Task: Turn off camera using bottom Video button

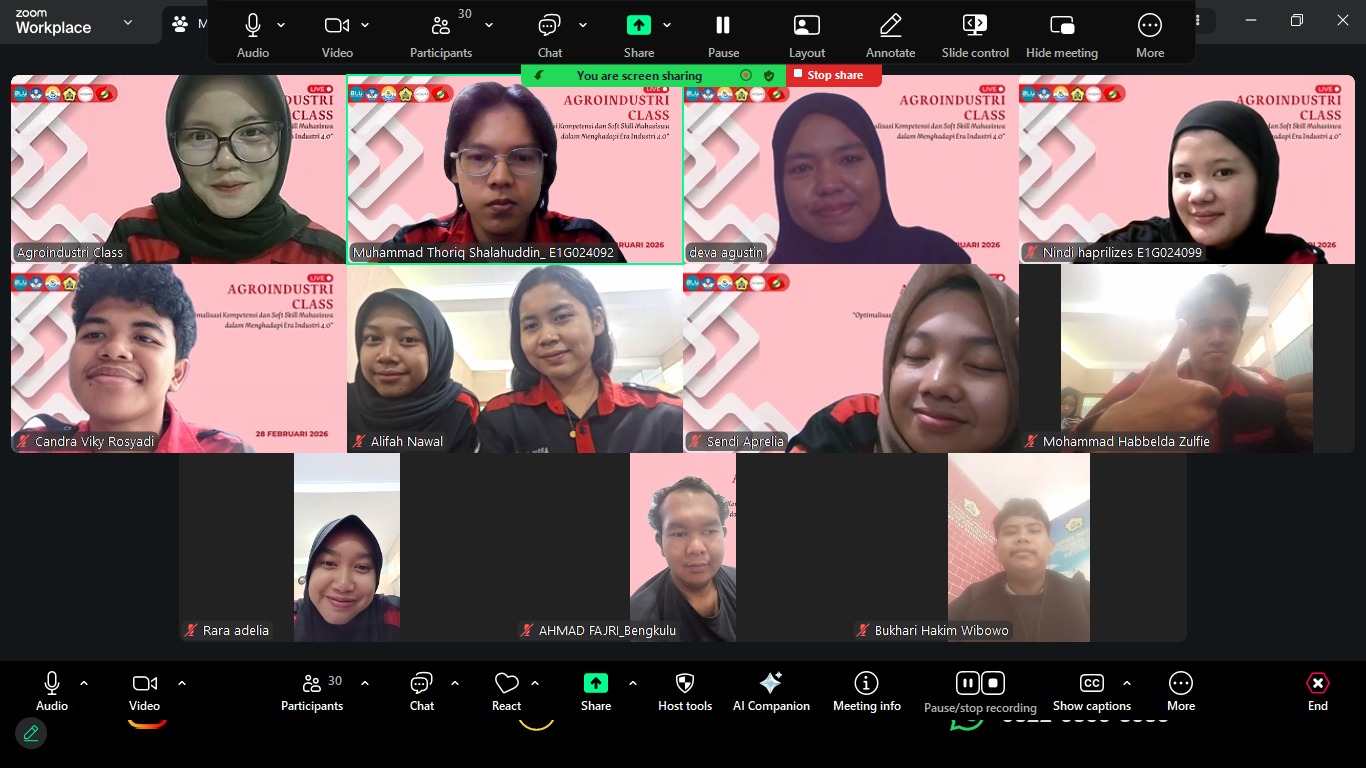Action: point(144,692)
